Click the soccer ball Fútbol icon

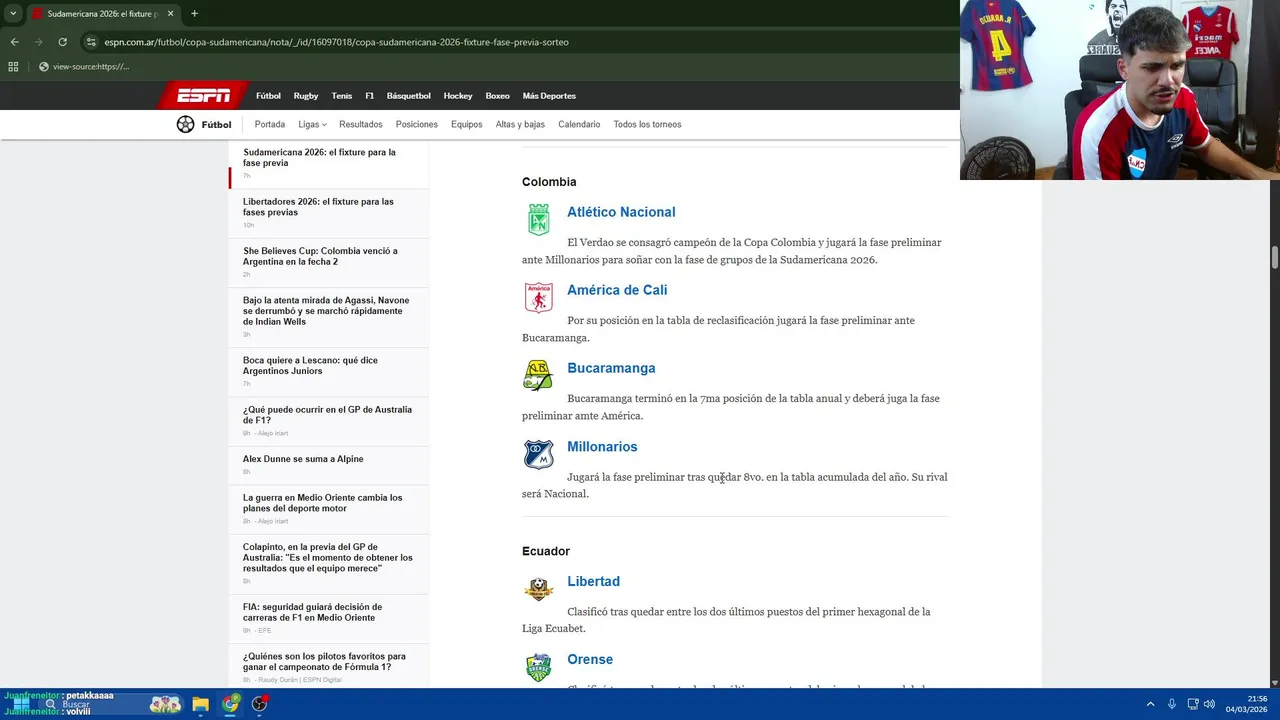pos(185,124)
